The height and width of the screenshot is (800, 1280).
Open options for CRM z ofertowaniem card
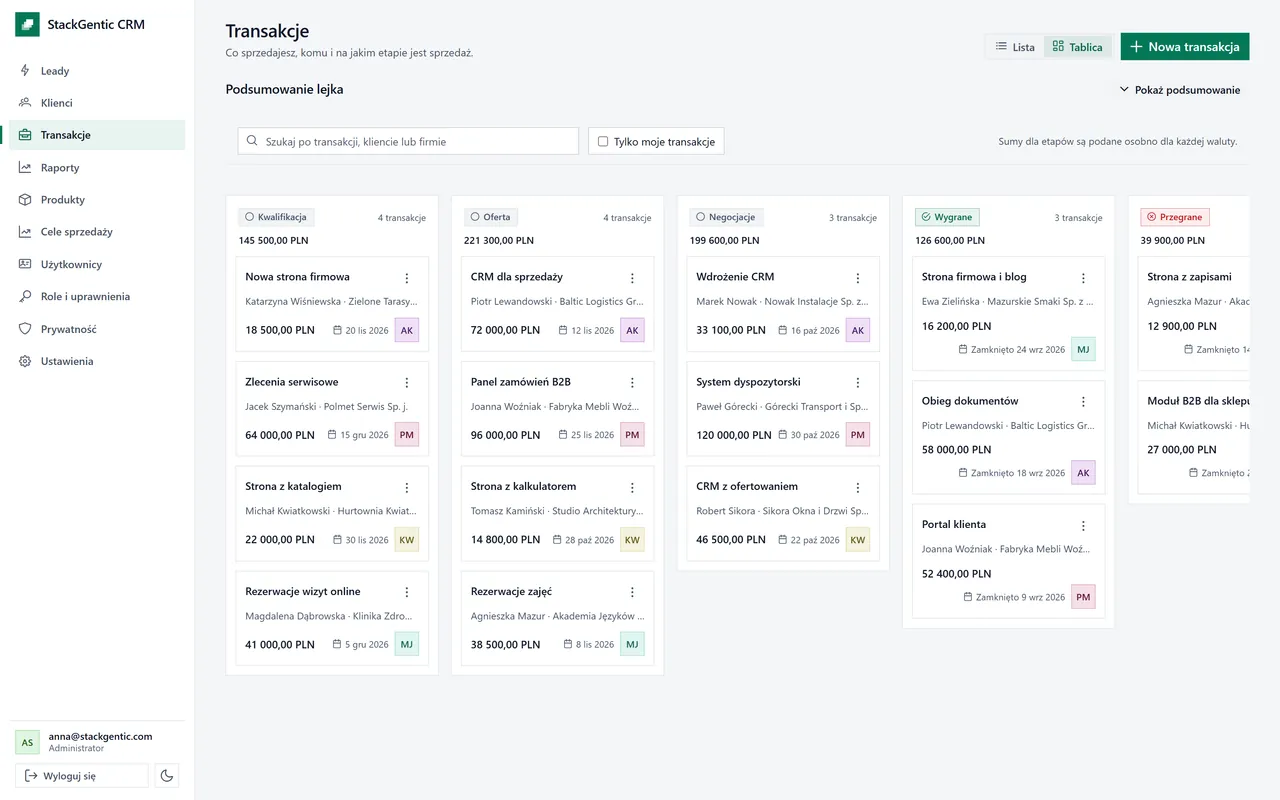click(x=858, y=488)
